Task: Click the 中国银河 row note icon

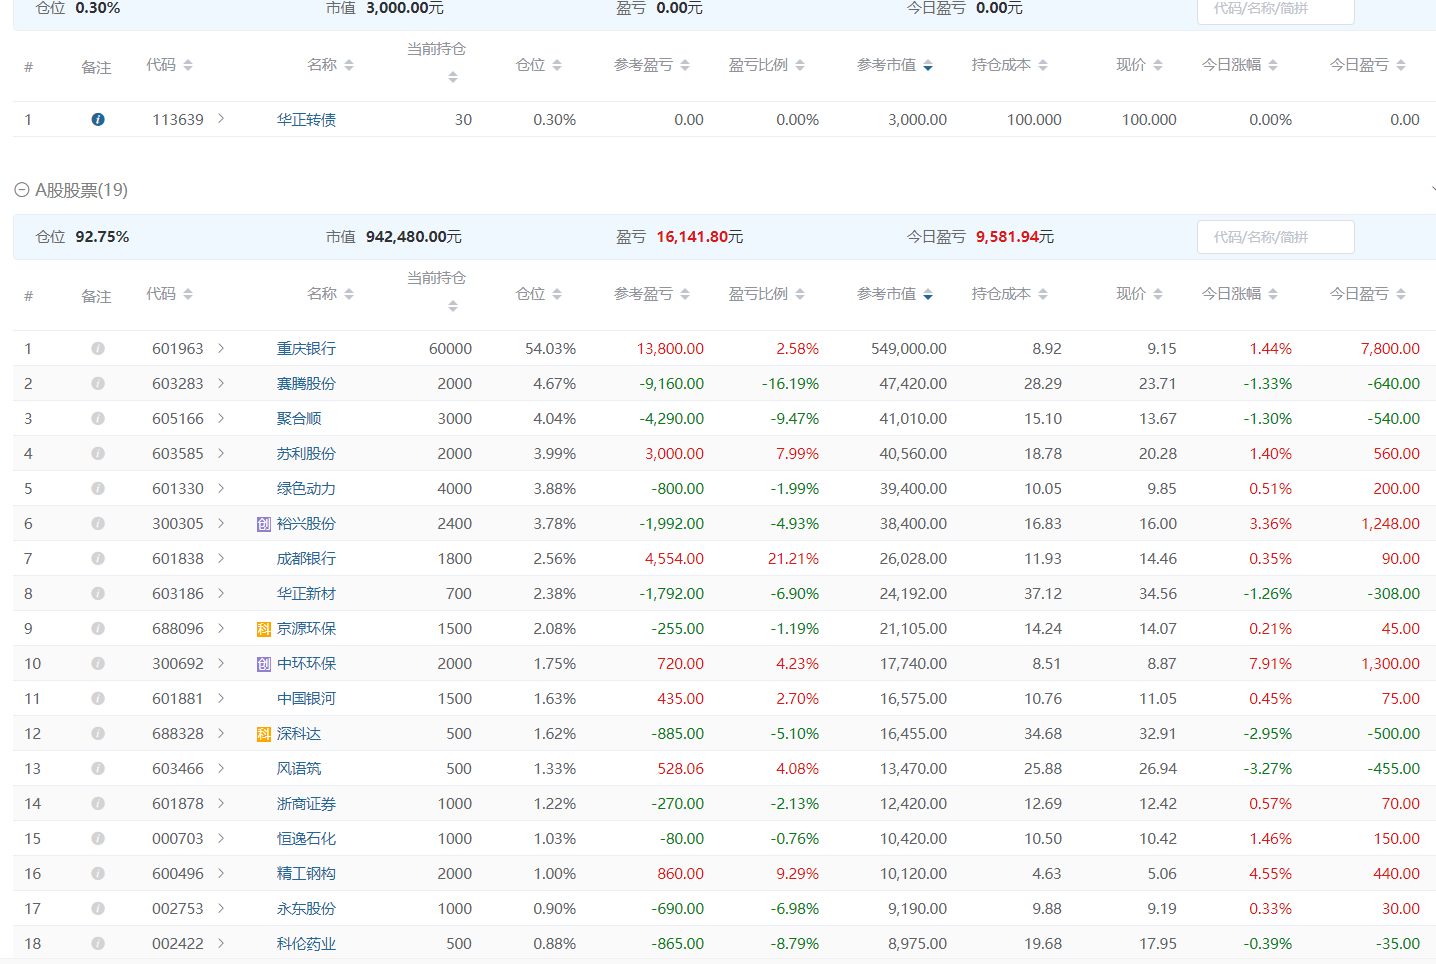Action: (98, 698)
